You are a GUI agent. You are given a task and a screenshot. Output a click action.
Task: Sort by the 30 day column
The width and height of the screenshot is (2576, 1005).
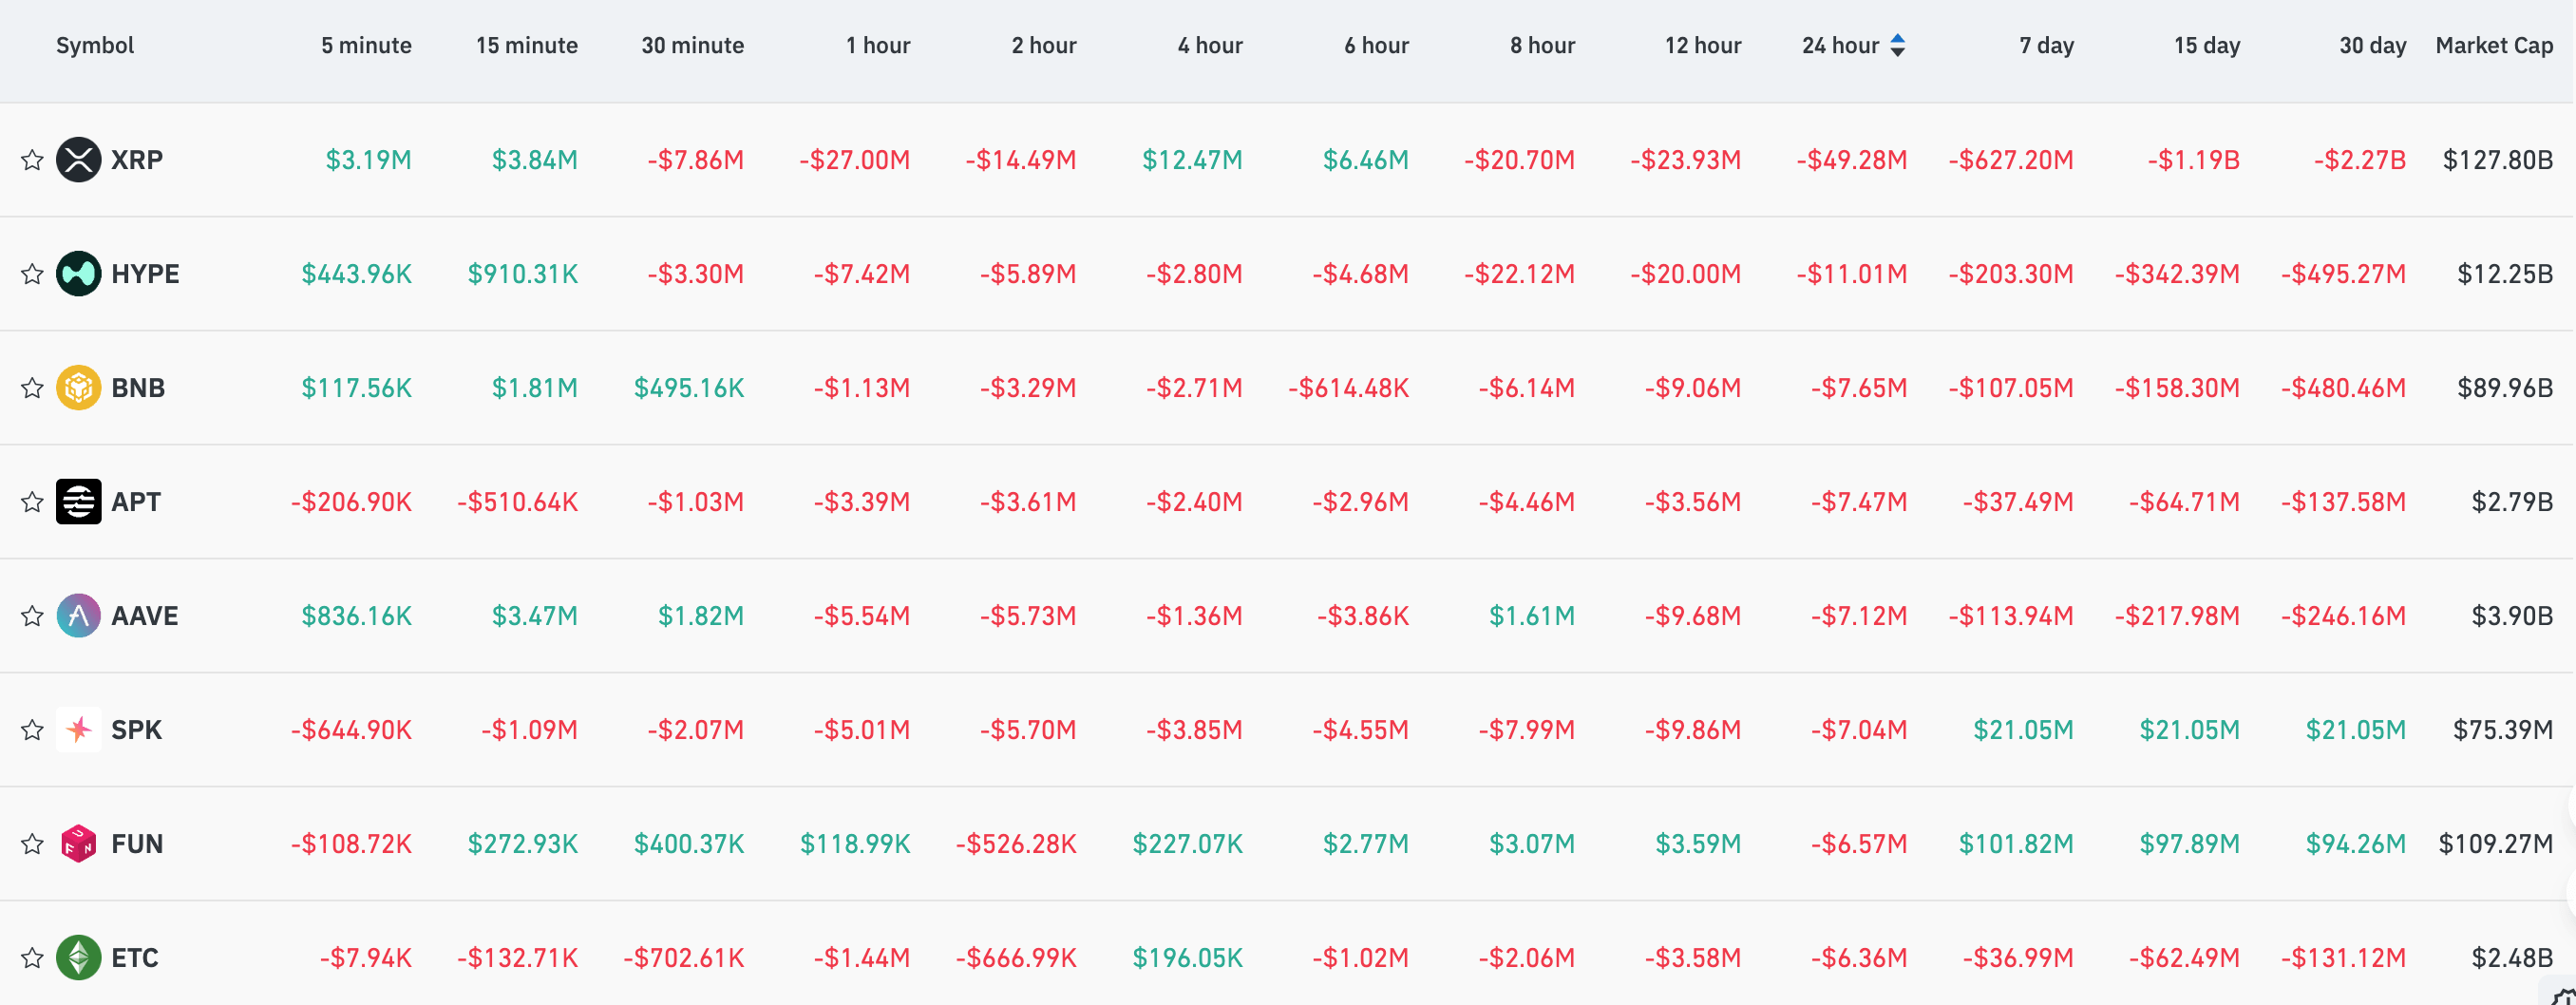click(2372, 46)
